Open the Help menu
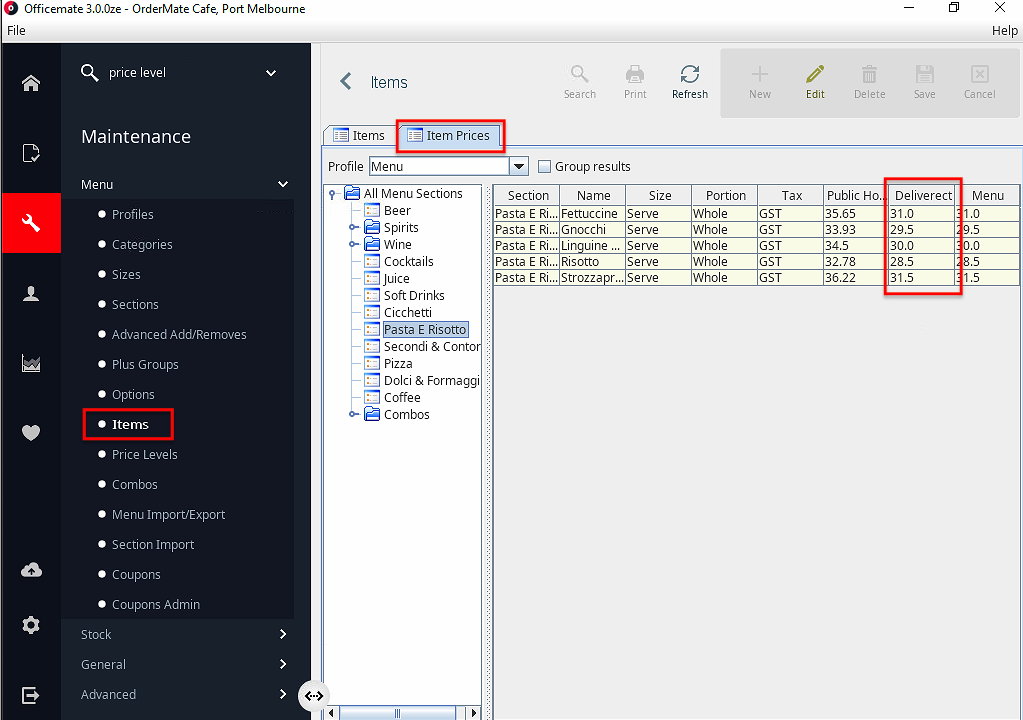This screenshot has width=1023, height=720. [x=1004, y=30]
